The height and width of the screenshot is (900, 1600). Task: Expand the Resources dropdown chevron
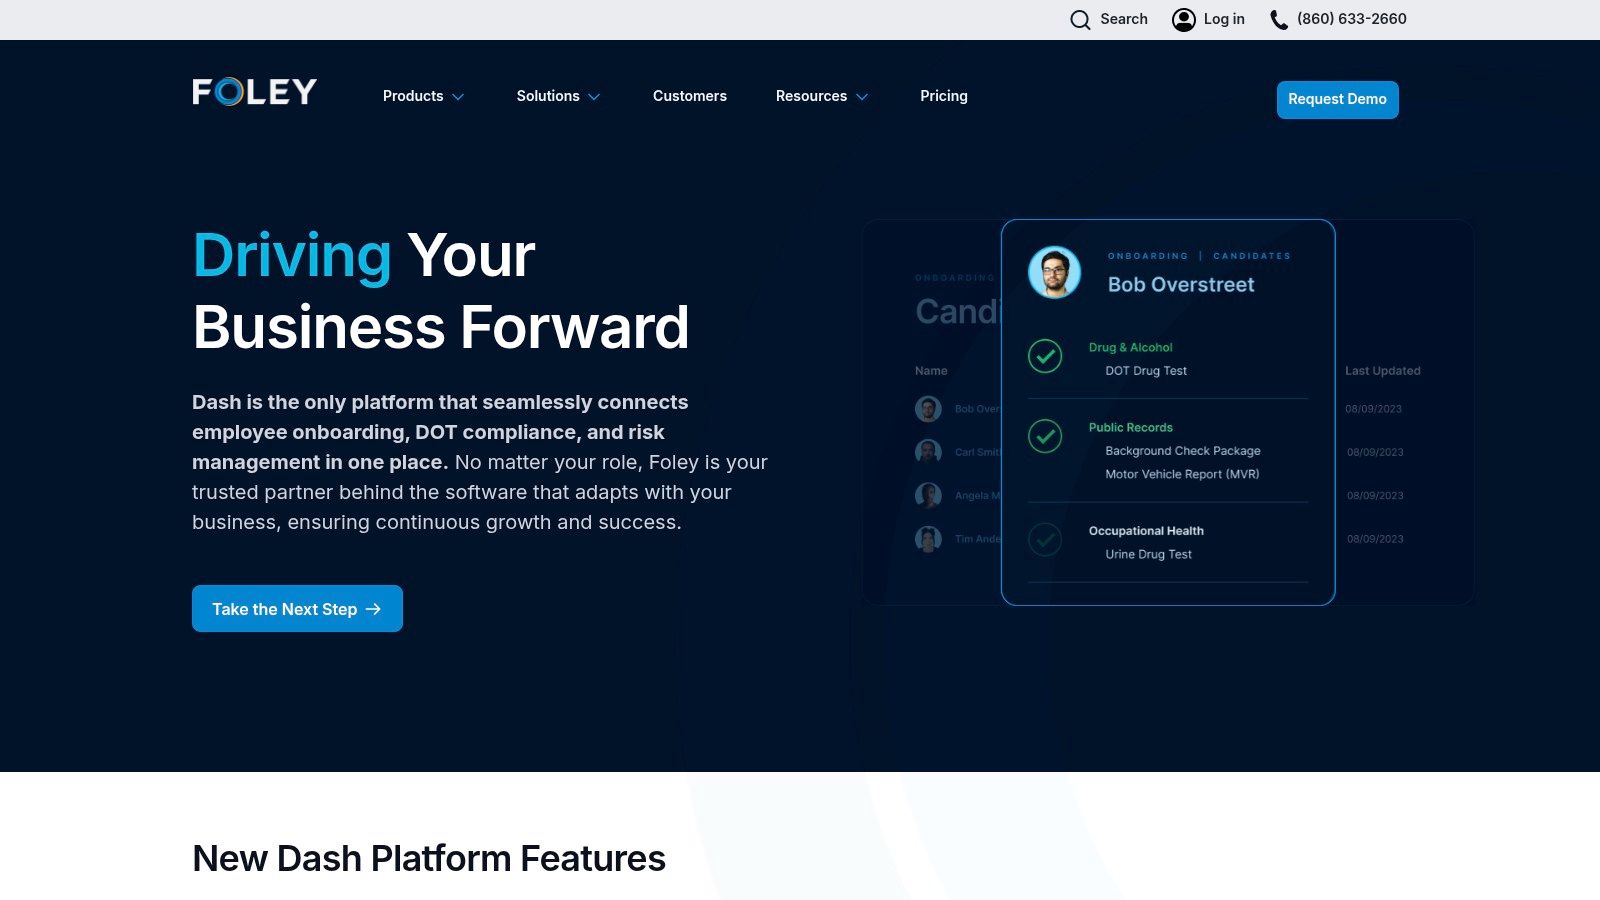click(x=862, y=97)
